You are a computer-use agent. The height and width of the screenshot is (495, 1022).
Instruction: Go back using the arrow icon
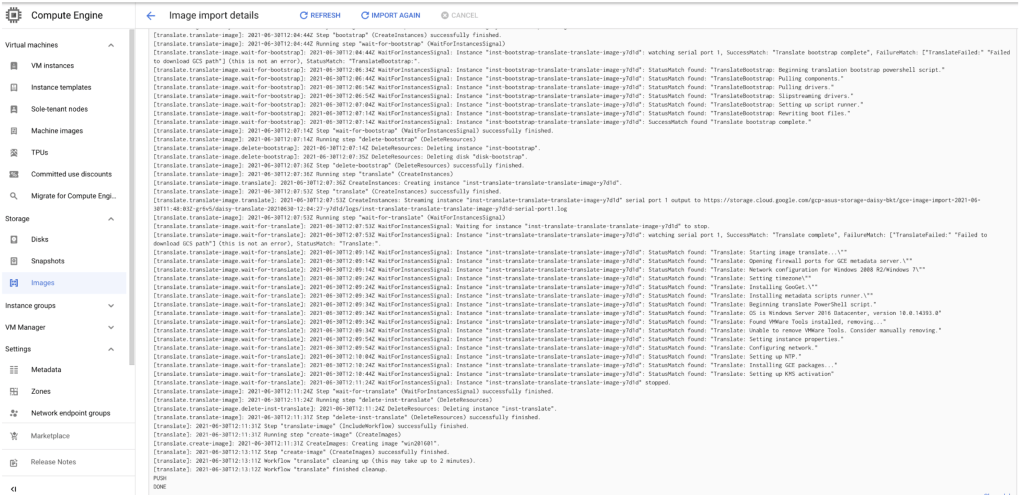click(x=151, y=16)
